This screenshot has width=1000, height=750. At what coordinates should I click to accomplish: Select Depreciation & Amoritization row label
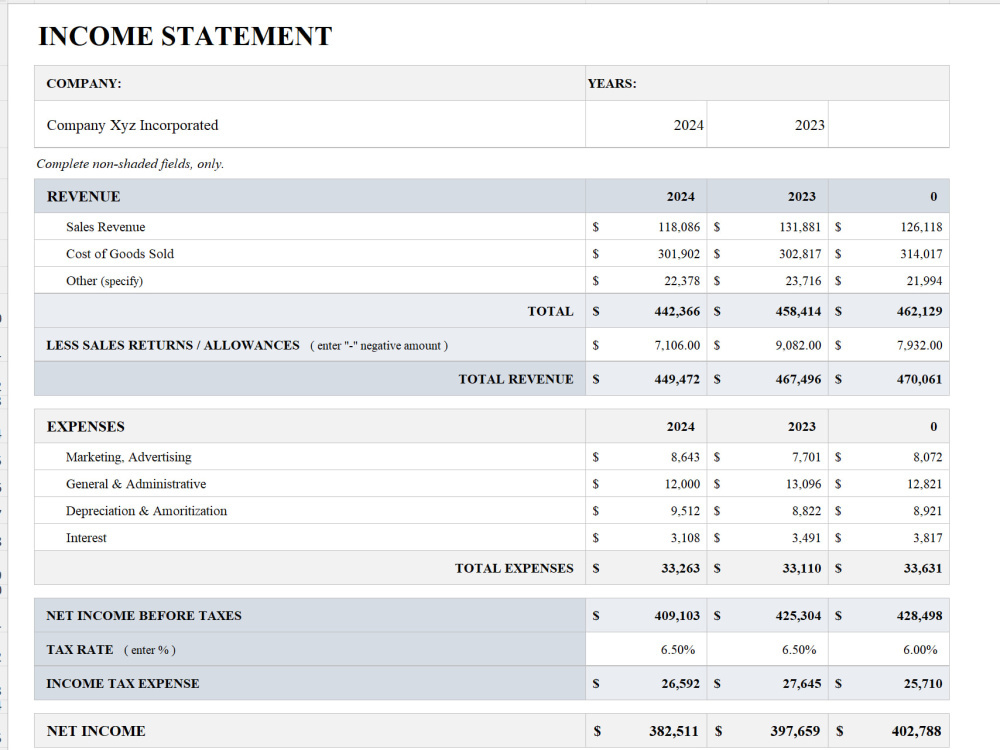(146, 511)
